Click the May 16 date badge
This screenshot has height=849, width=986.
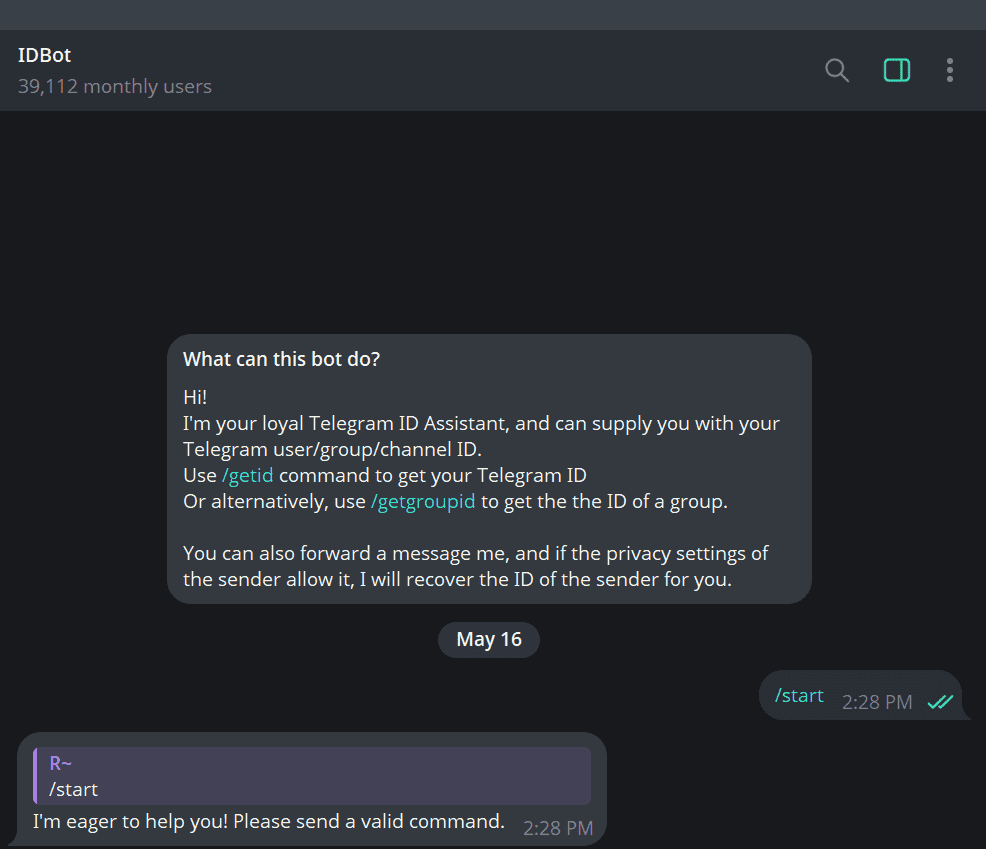pyautogui.click(x=488, y=639)
